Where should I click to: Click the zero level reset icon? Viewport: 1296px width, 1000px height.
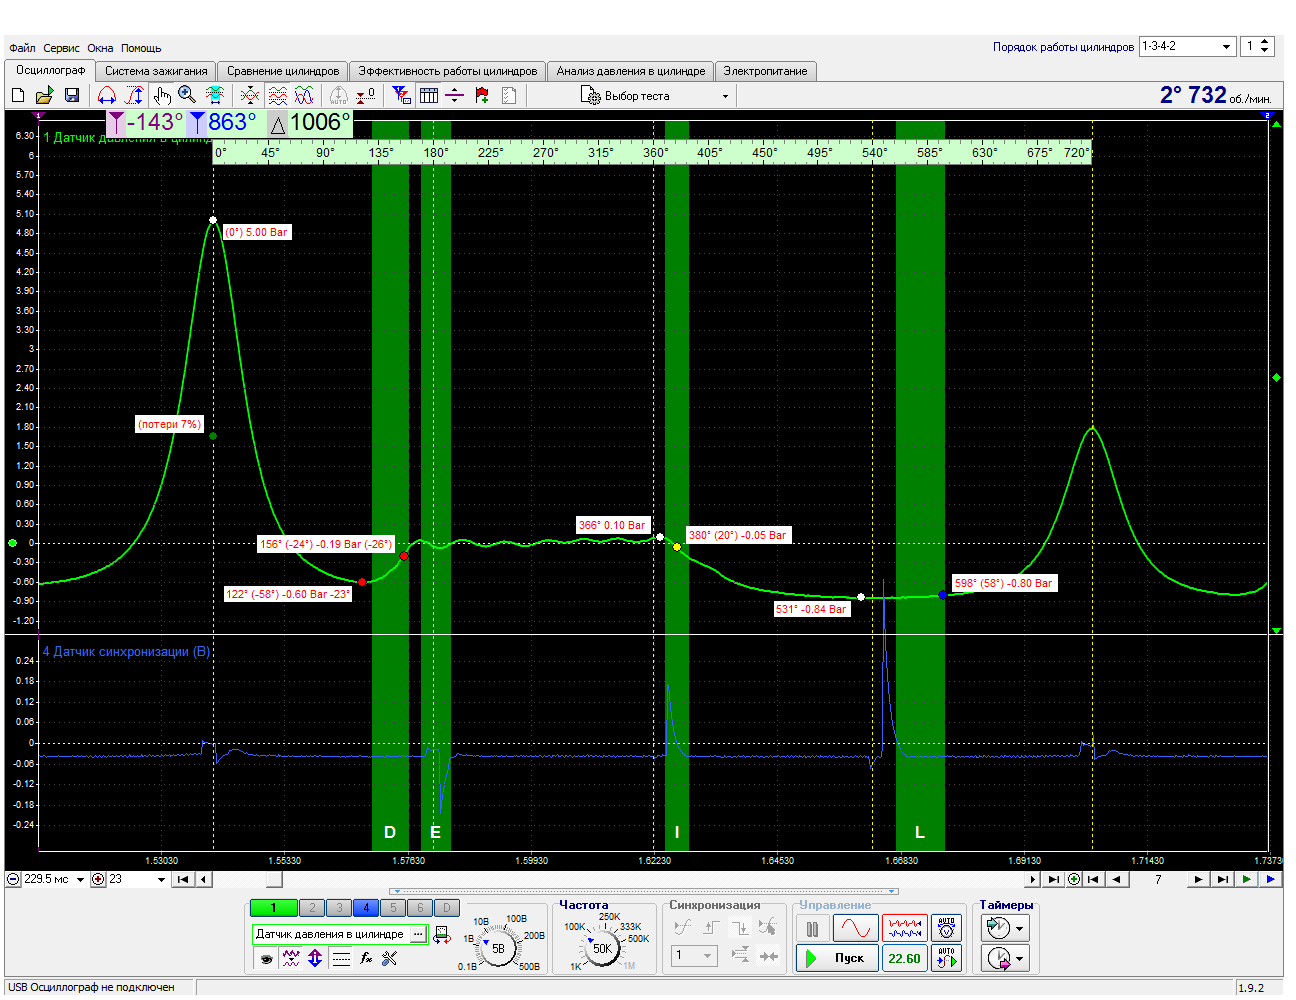click(x=366, y=95)
